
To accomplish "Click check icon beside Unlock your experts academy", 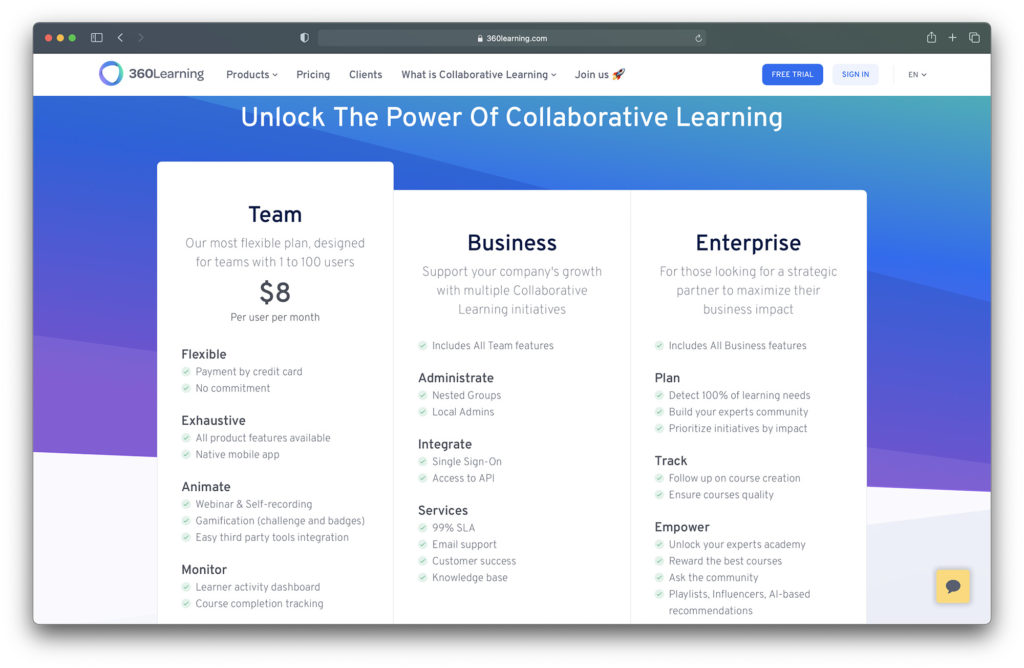I will tap(659, 544).
